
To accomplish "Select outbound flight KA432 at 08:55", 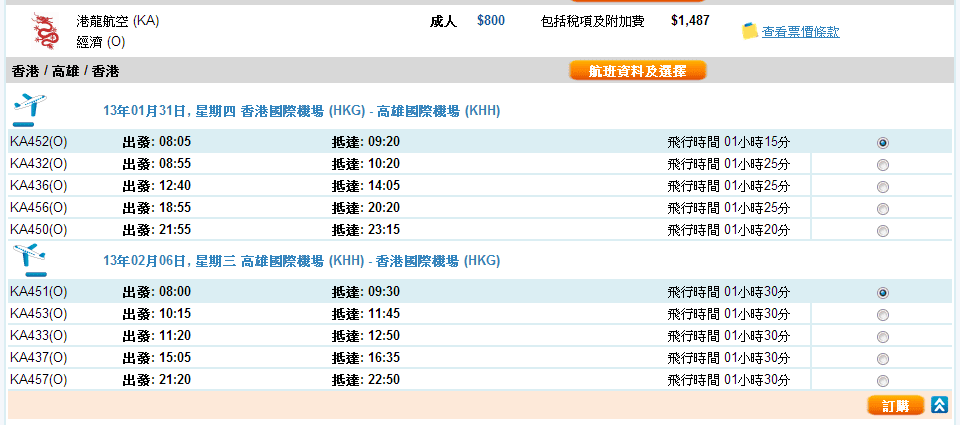I will pos(882,165).
